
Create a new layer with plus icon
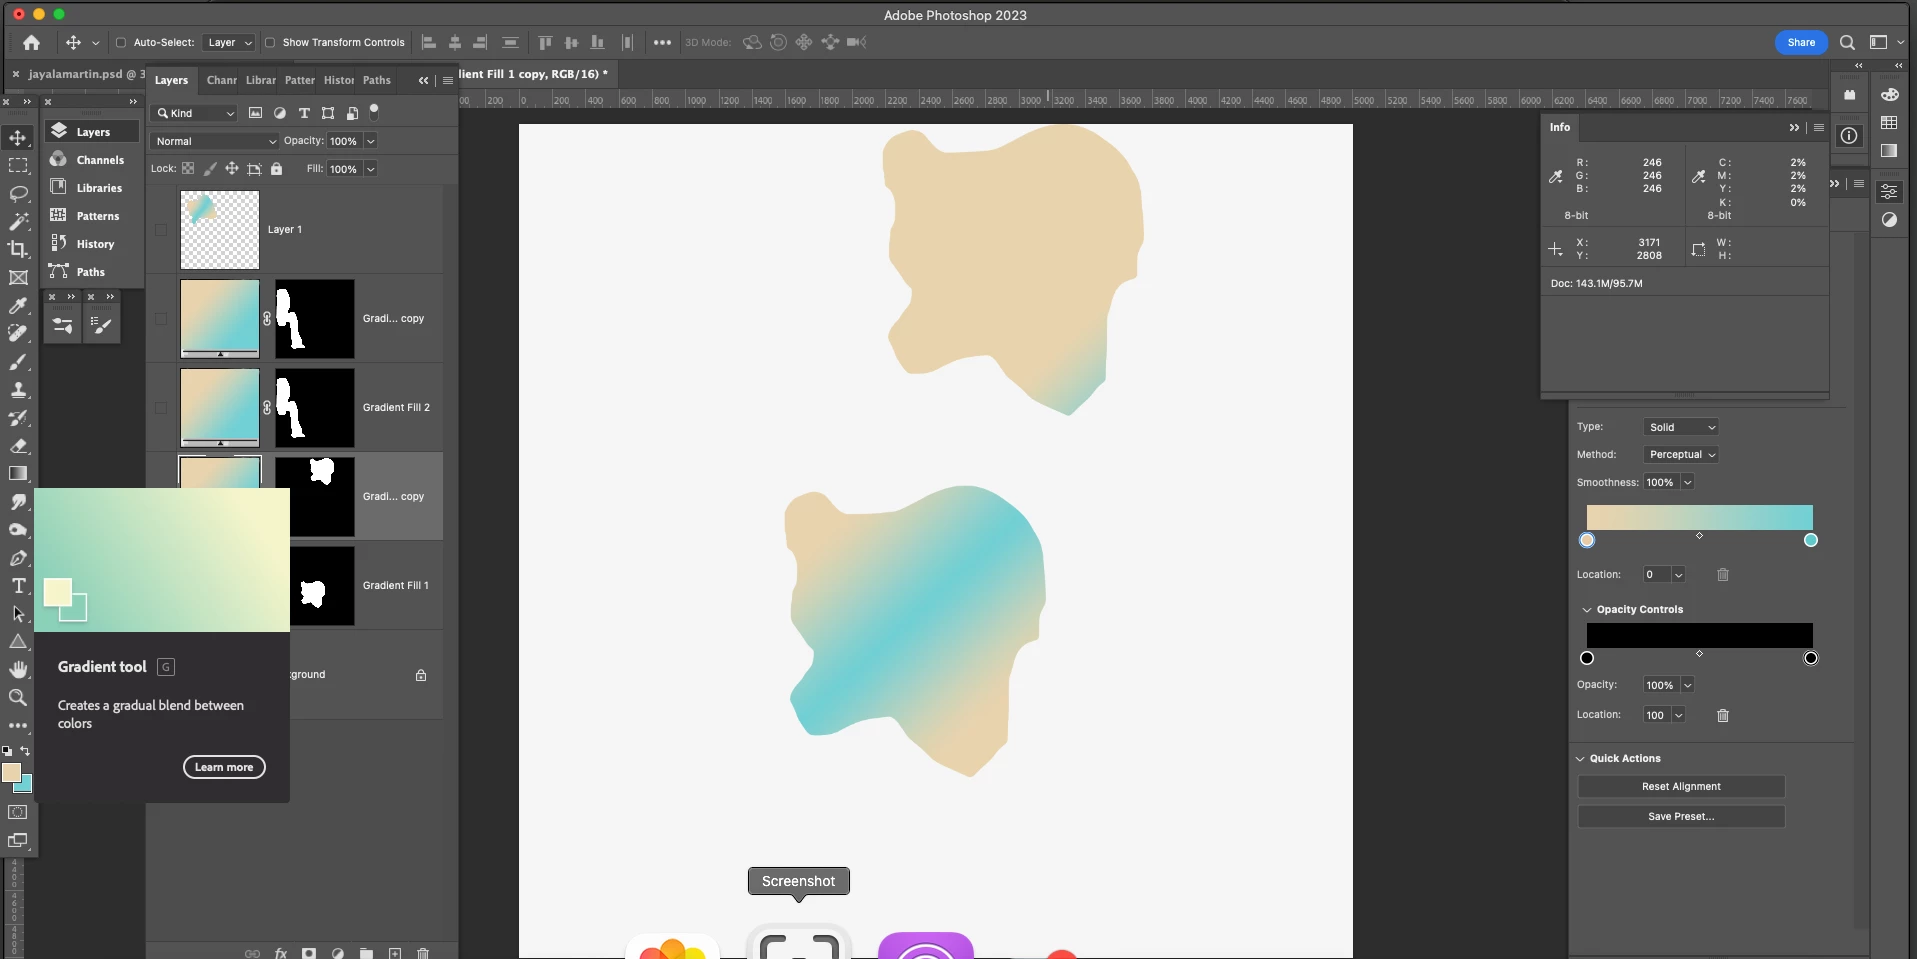395,953
